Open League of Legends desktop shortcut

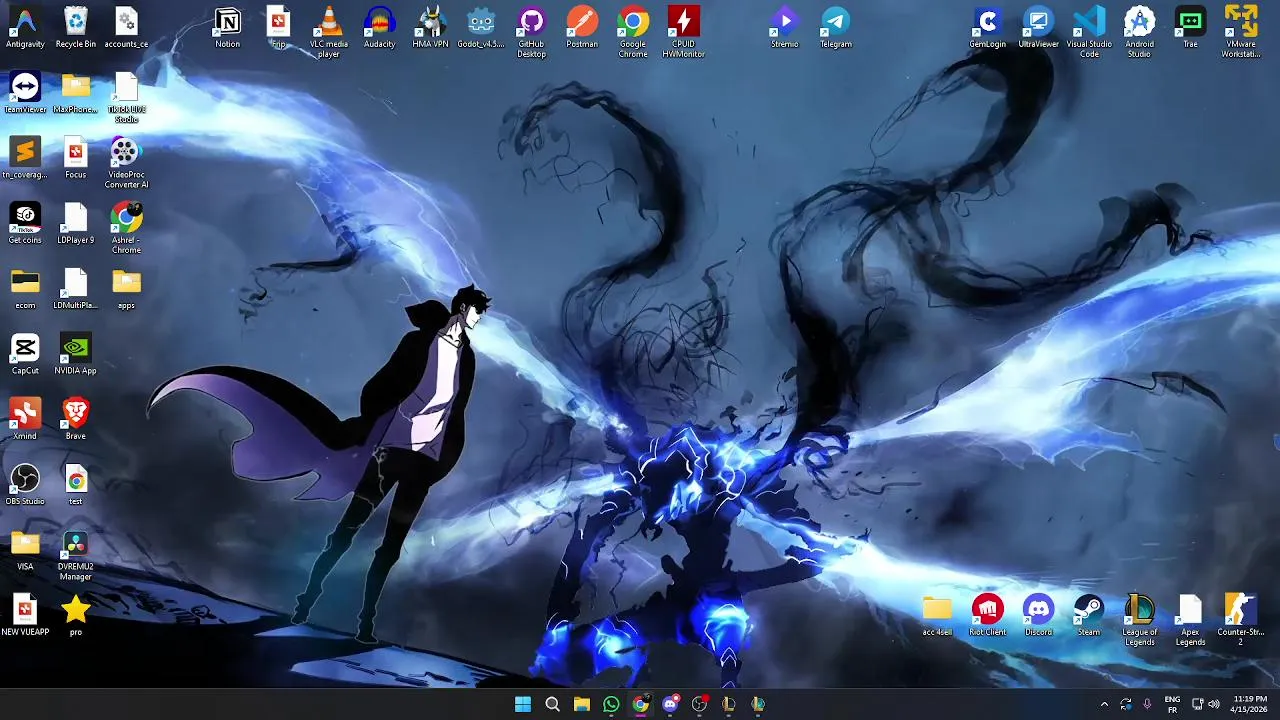pyautogui.click(x=1139, y=620)
